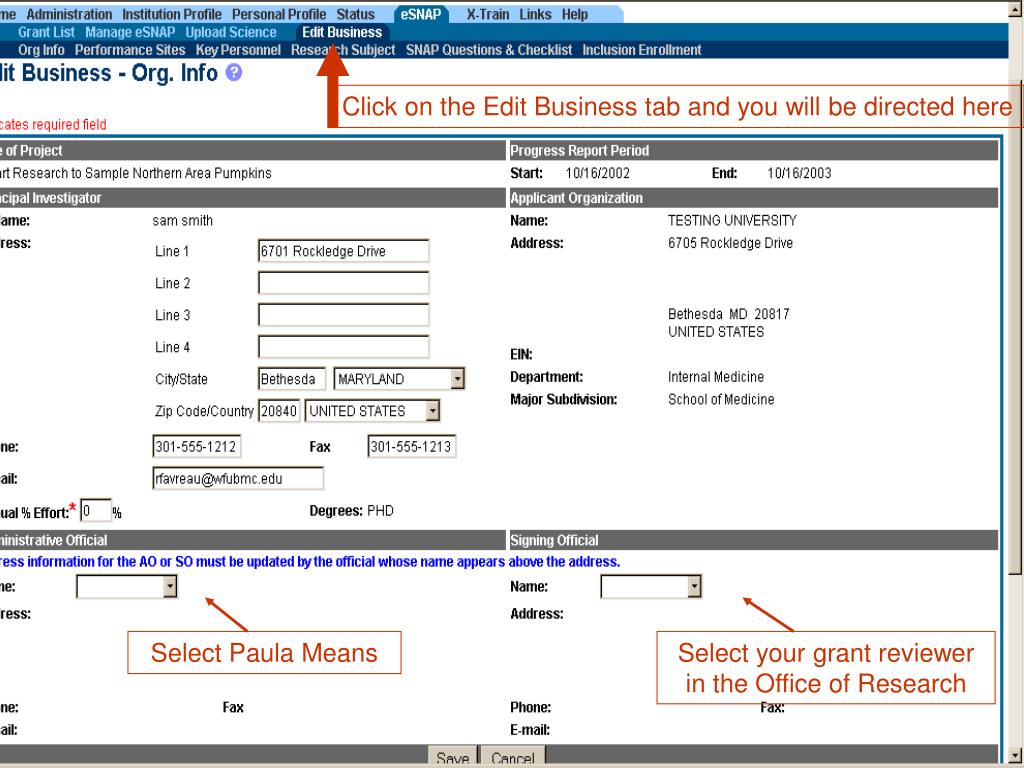Go to Grant List
Viewport: 1024px width, 768px height.
click(x=46, y=32)
